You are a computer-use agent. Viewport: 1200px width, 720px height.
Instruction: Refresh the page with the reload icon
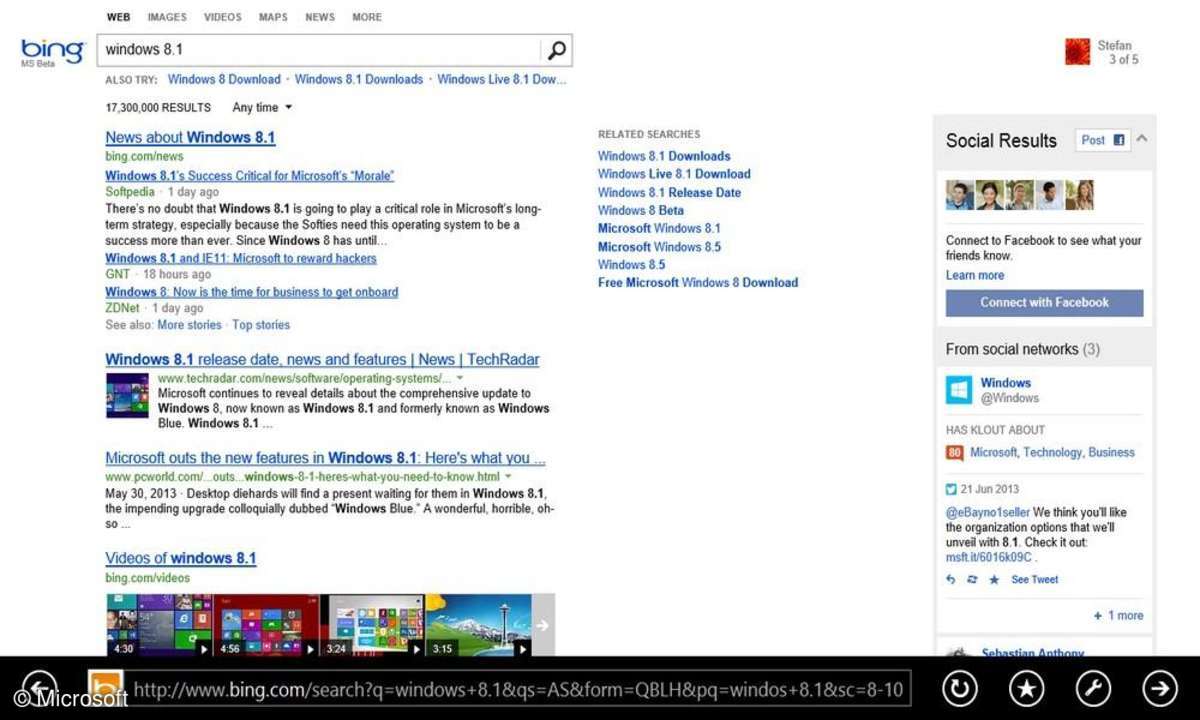tap(959, 688)
